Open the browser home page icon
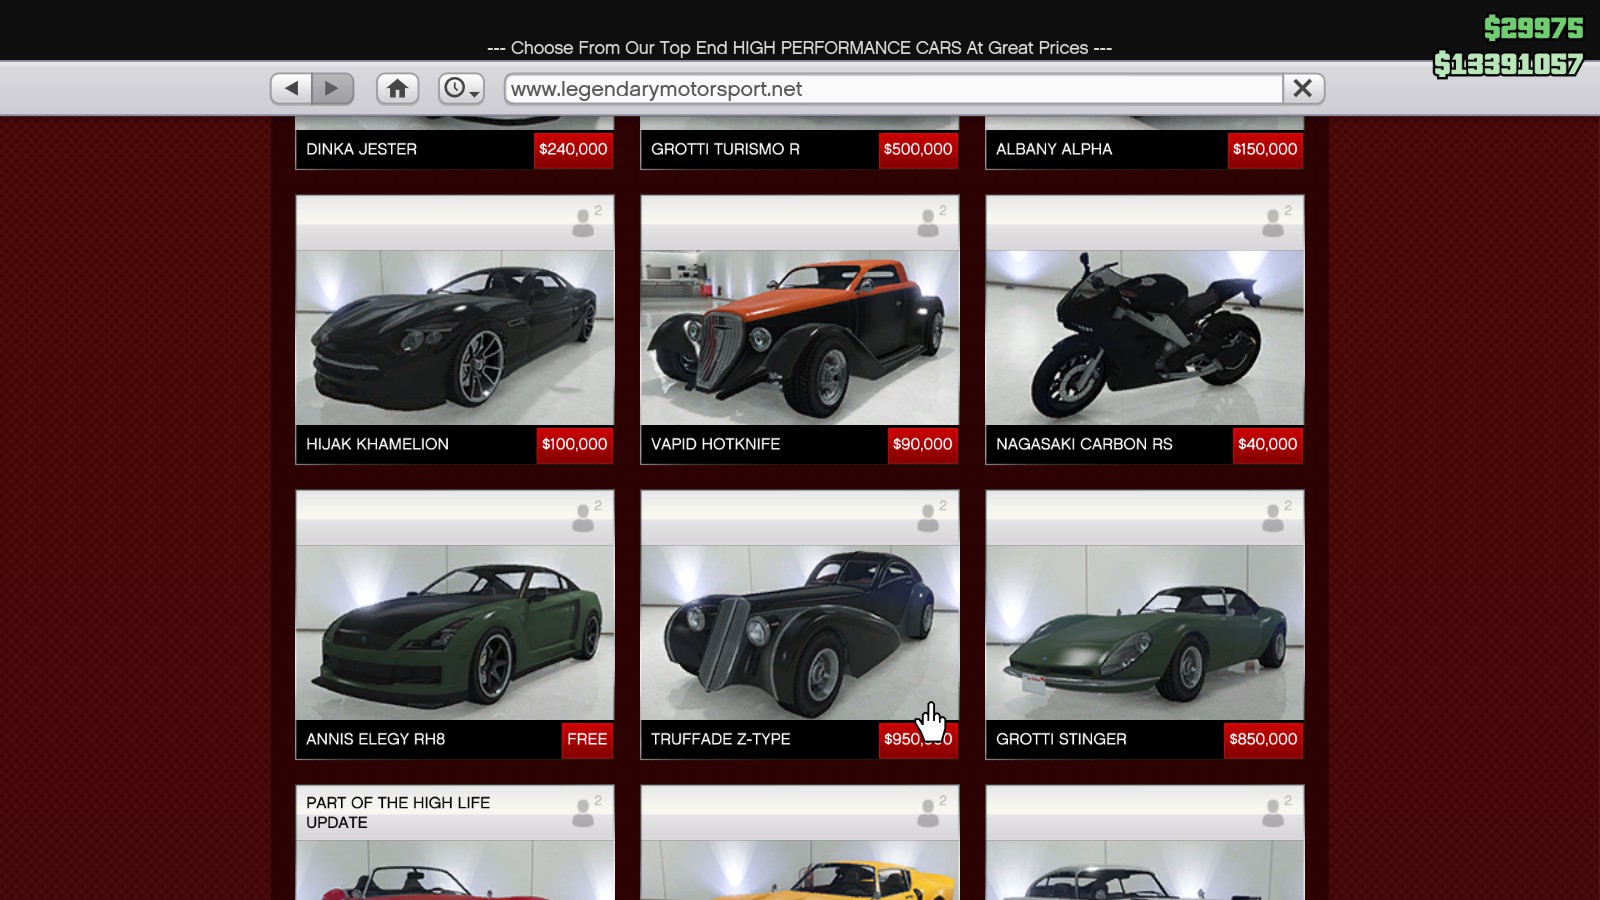 397,89
